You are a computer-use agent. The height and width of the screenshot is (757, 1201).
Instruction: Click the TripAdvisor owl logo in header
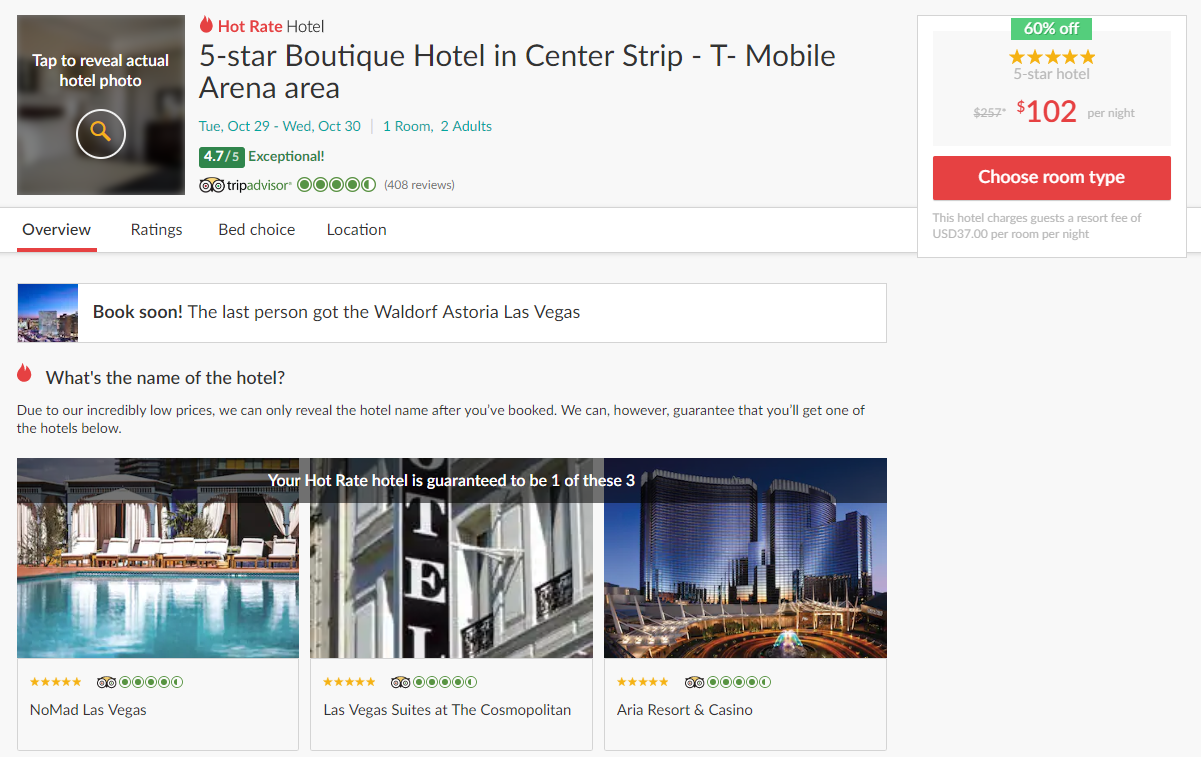pos(211,185)
